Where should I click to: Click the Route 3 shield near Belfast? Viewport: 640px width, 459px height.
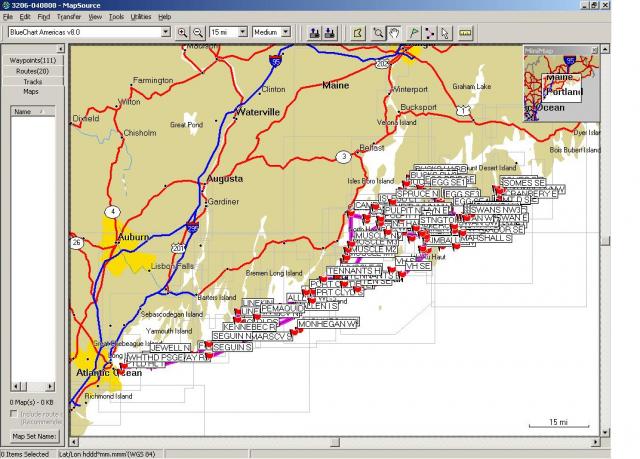tap(344, 157)
